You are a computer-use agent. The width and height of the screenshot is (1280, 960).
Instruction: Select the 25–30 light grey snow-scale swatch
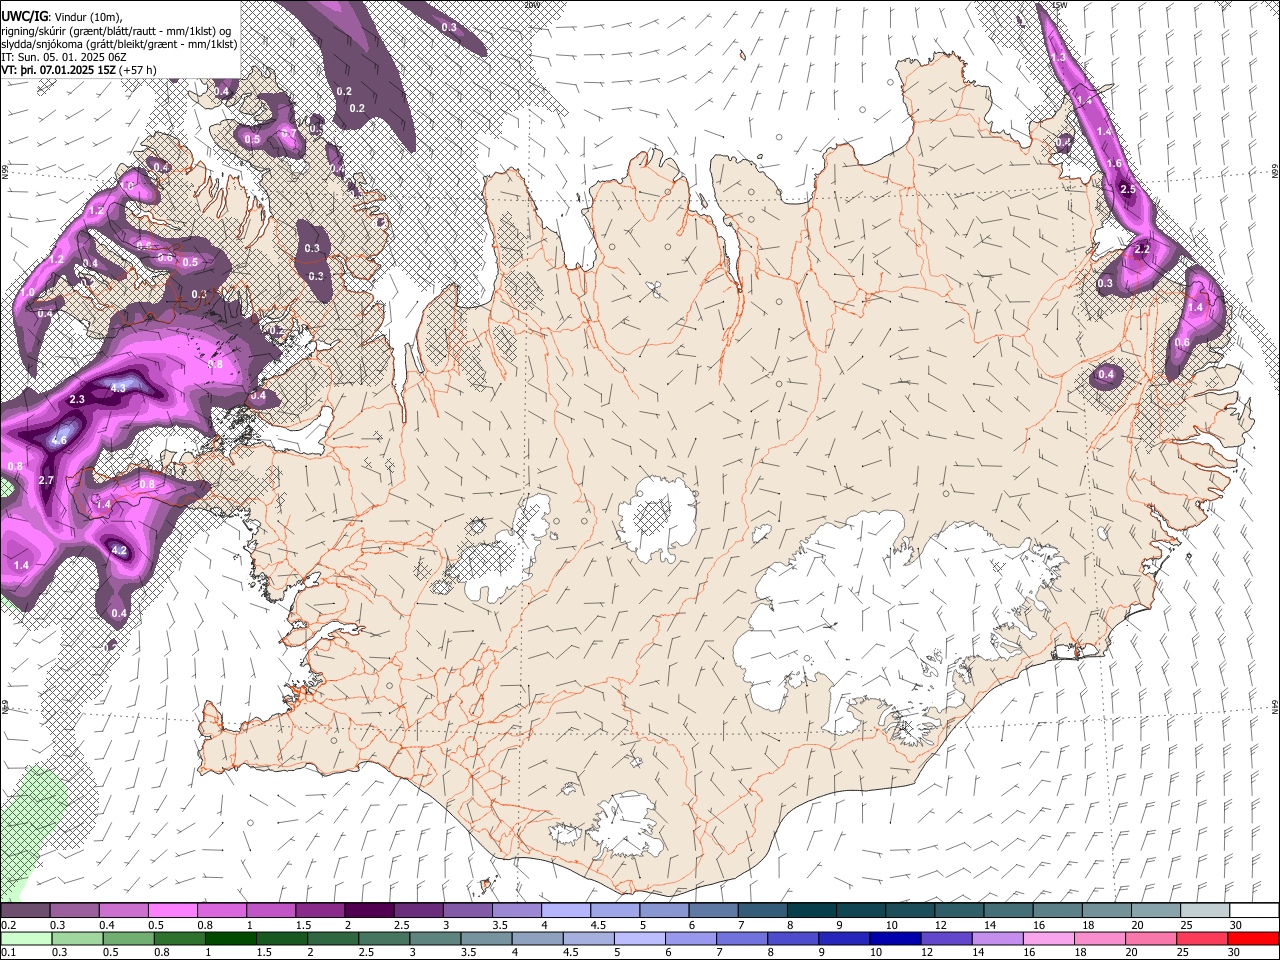pos(1205,910)
